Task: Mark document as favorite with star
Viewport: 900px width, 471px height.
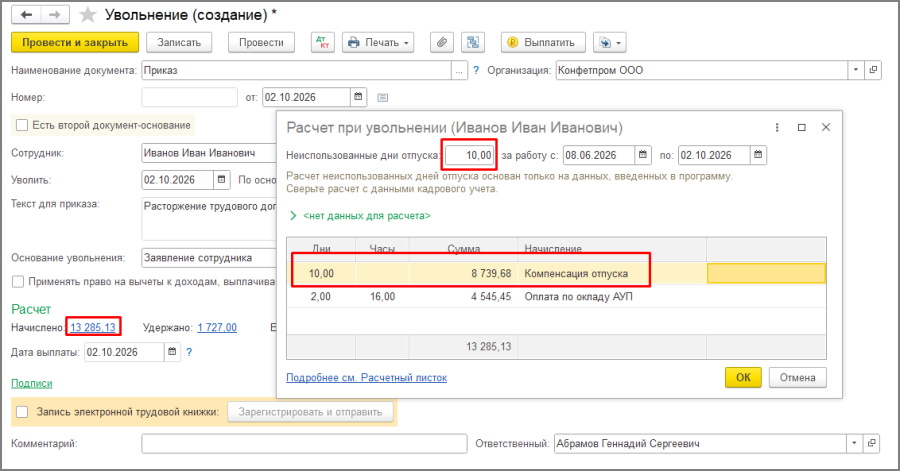Action: click(x=87, y=15)
